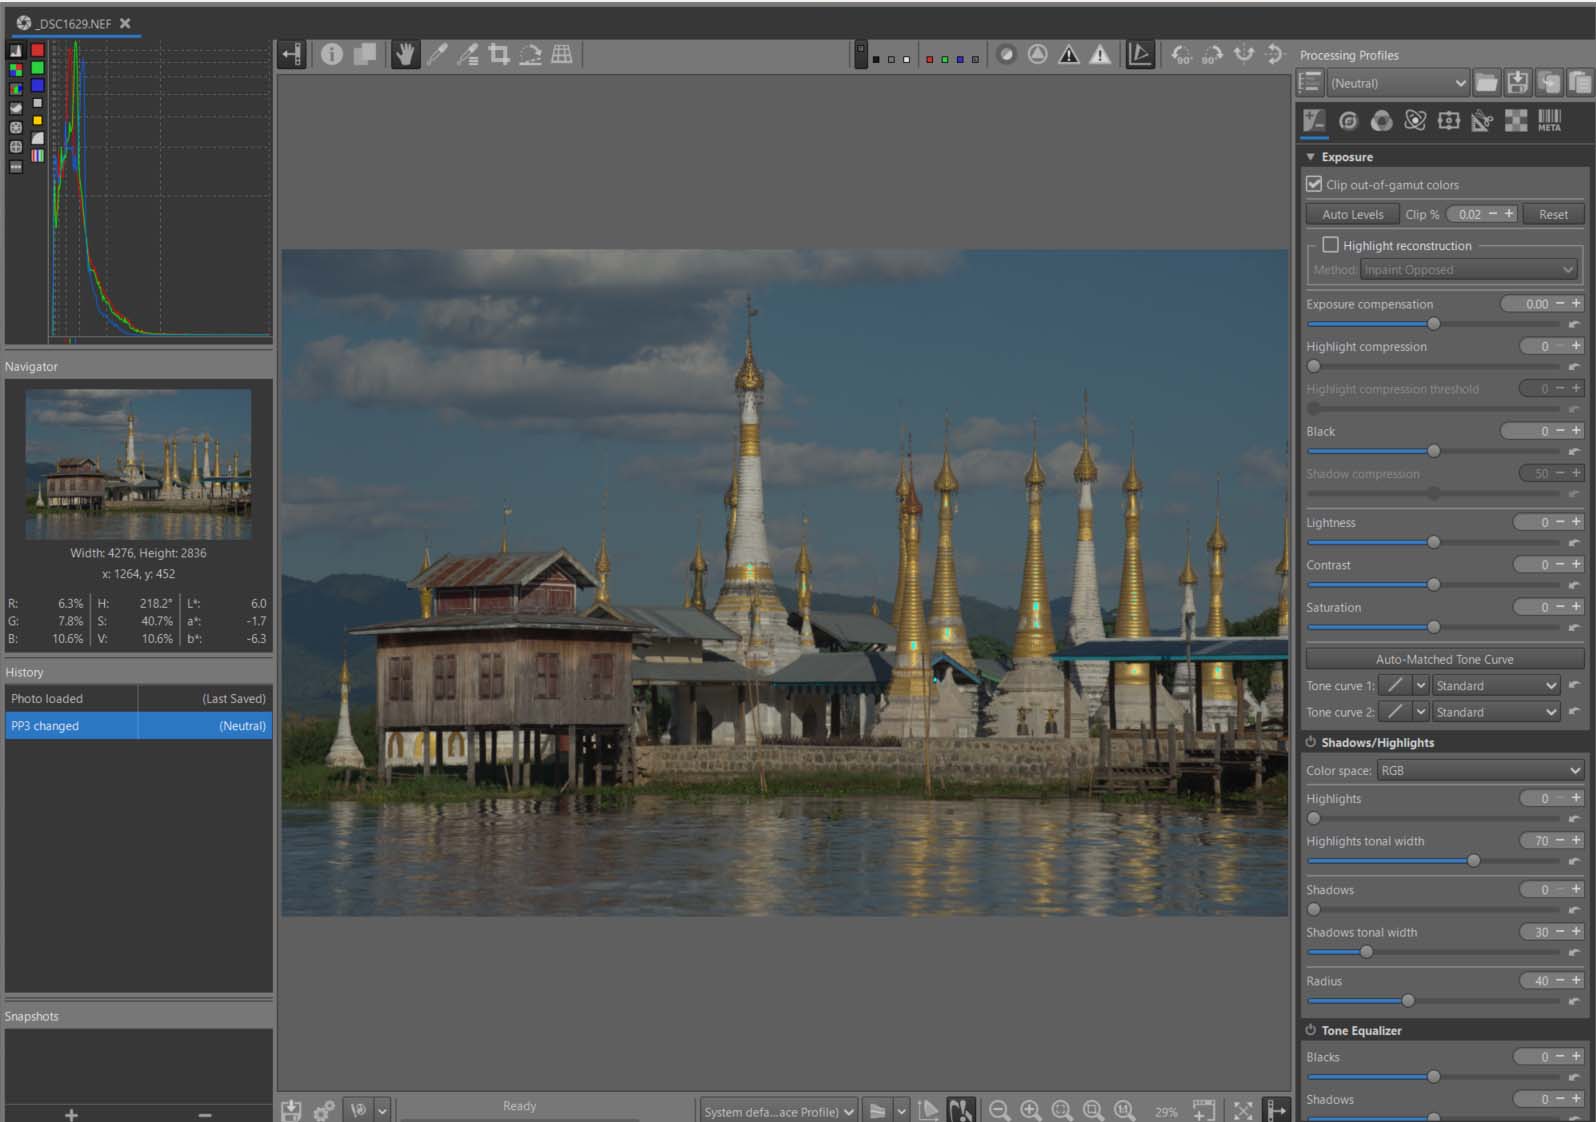Click the Exposure compensation slider handle
The width and height of the screenshot is (1596, 1122).
pos(1433,324)
